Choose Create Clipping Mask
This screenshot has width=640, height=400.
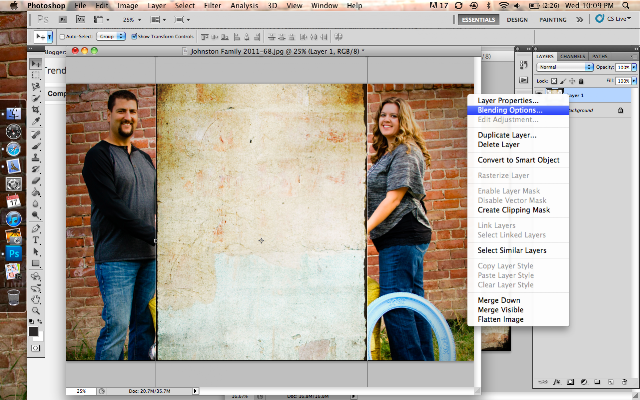[518, 210]
